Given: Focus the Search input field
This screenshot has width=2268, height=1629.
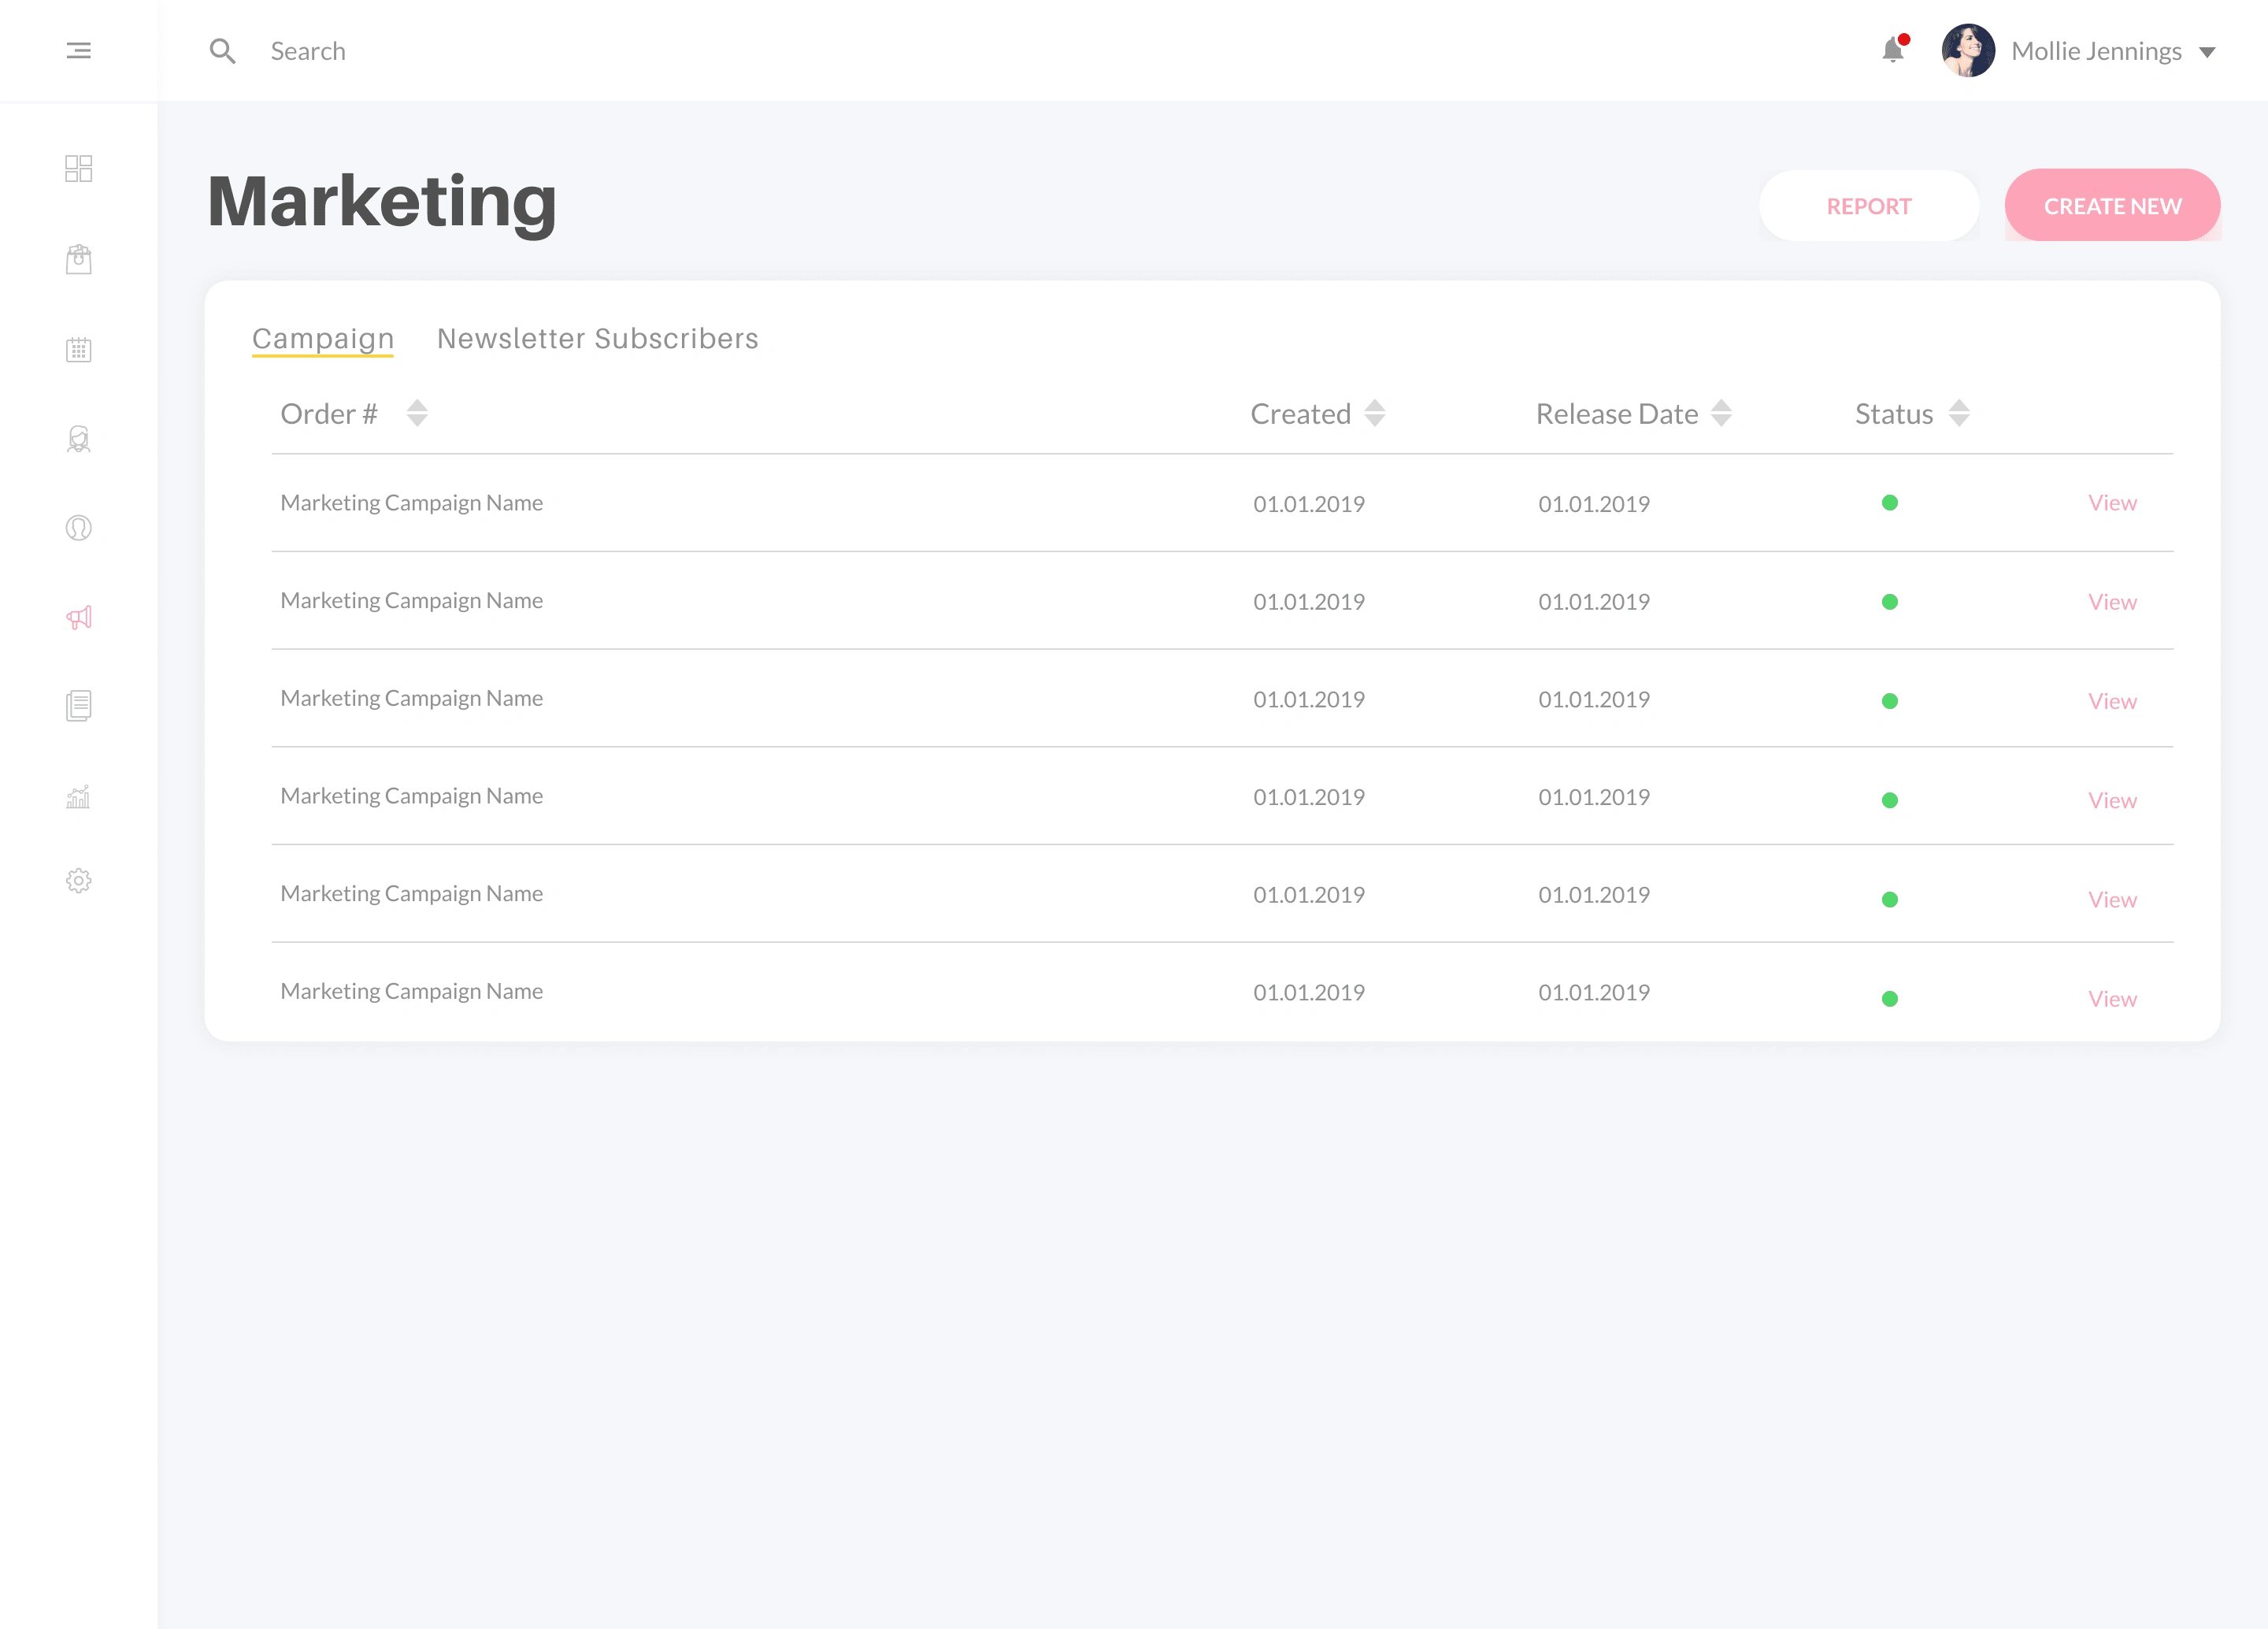Looking at the screenshot, I should [308, 51].
